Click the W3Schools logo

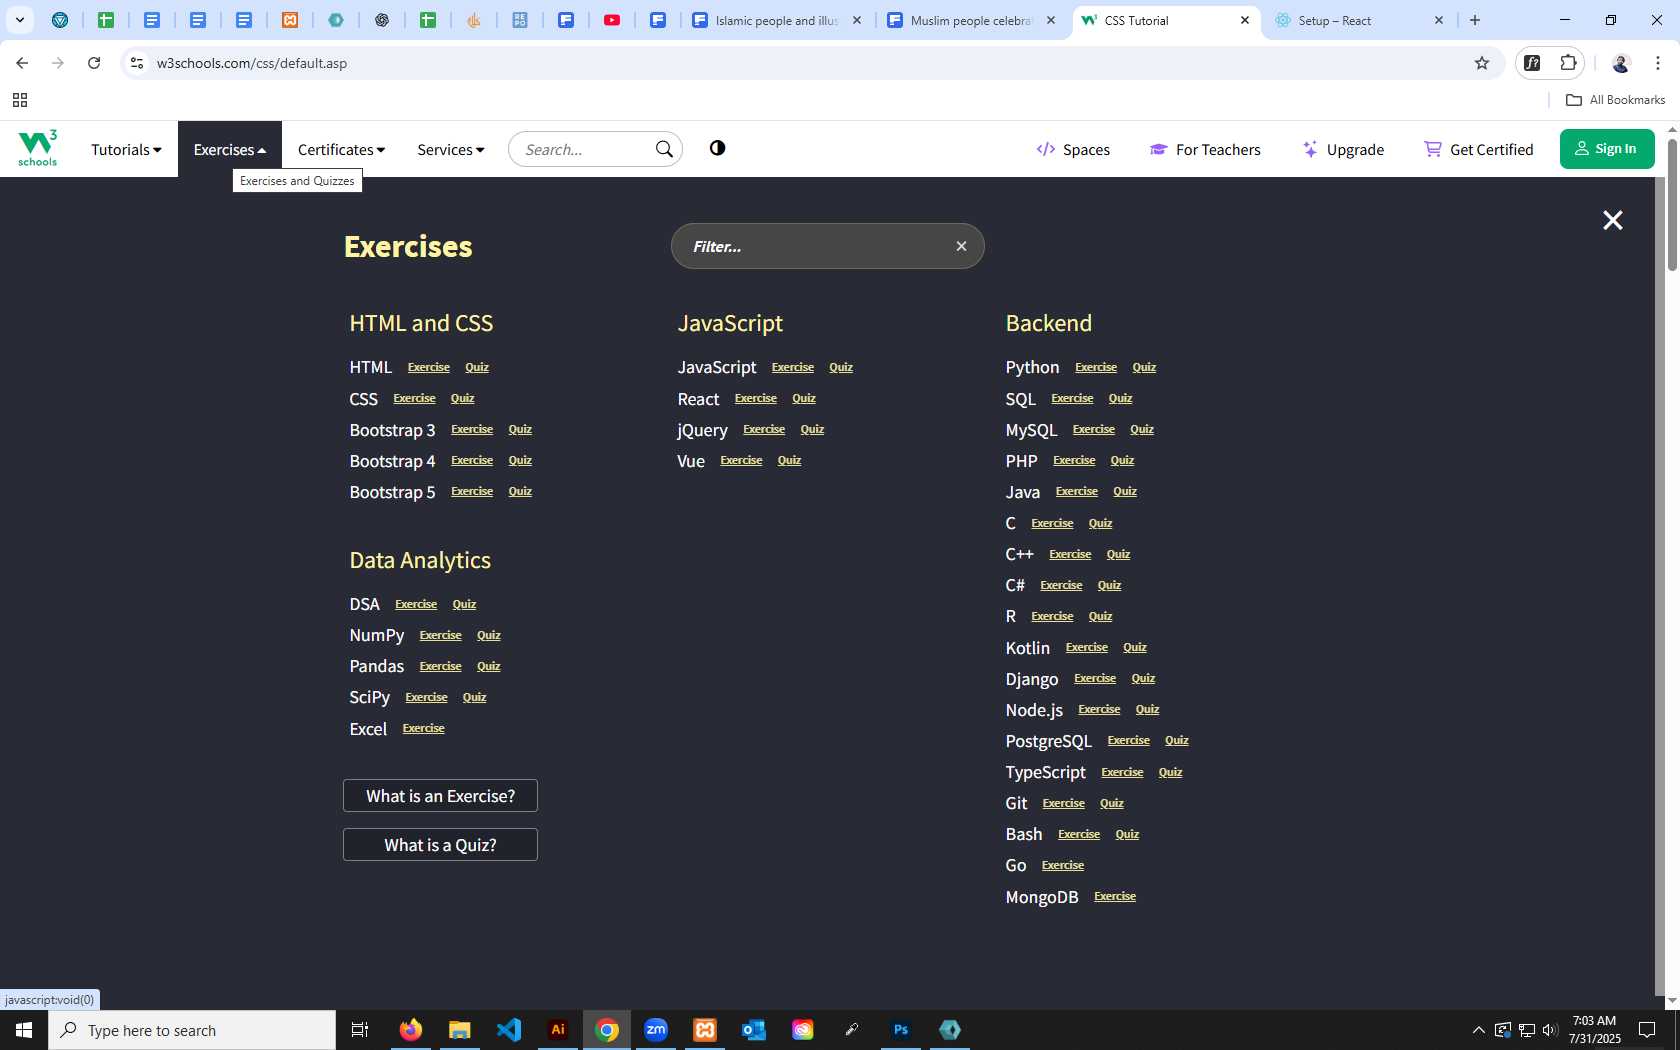[x=38, y=148]
